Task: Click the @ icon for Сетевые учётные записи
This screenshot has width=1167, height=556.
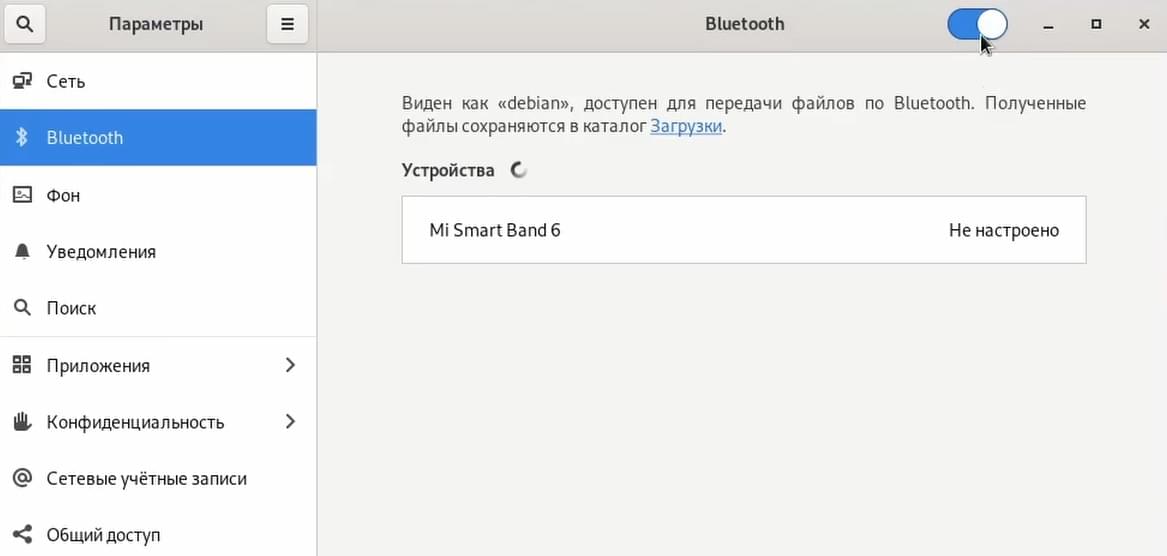Action: coord(23,478)
